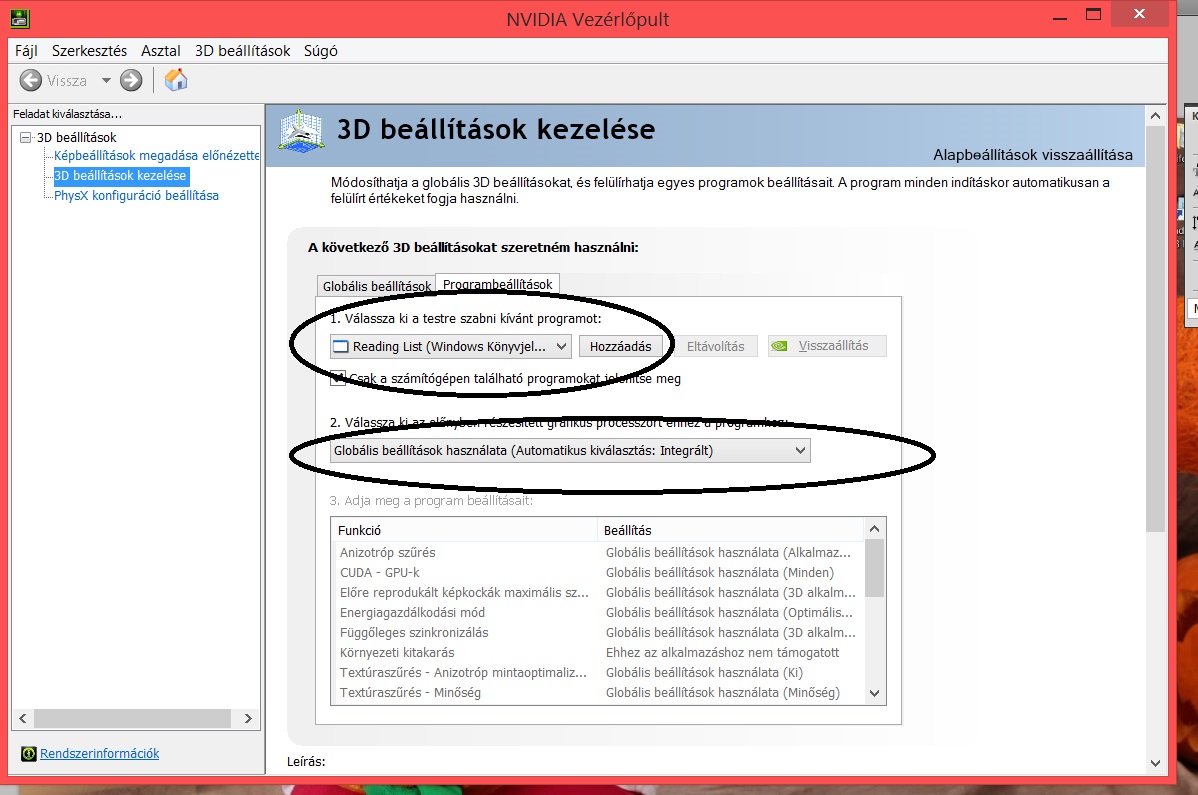Click the NVIDIA app icon in title bar
This screenshot has height=795, width=1198.
click(20, 18)
